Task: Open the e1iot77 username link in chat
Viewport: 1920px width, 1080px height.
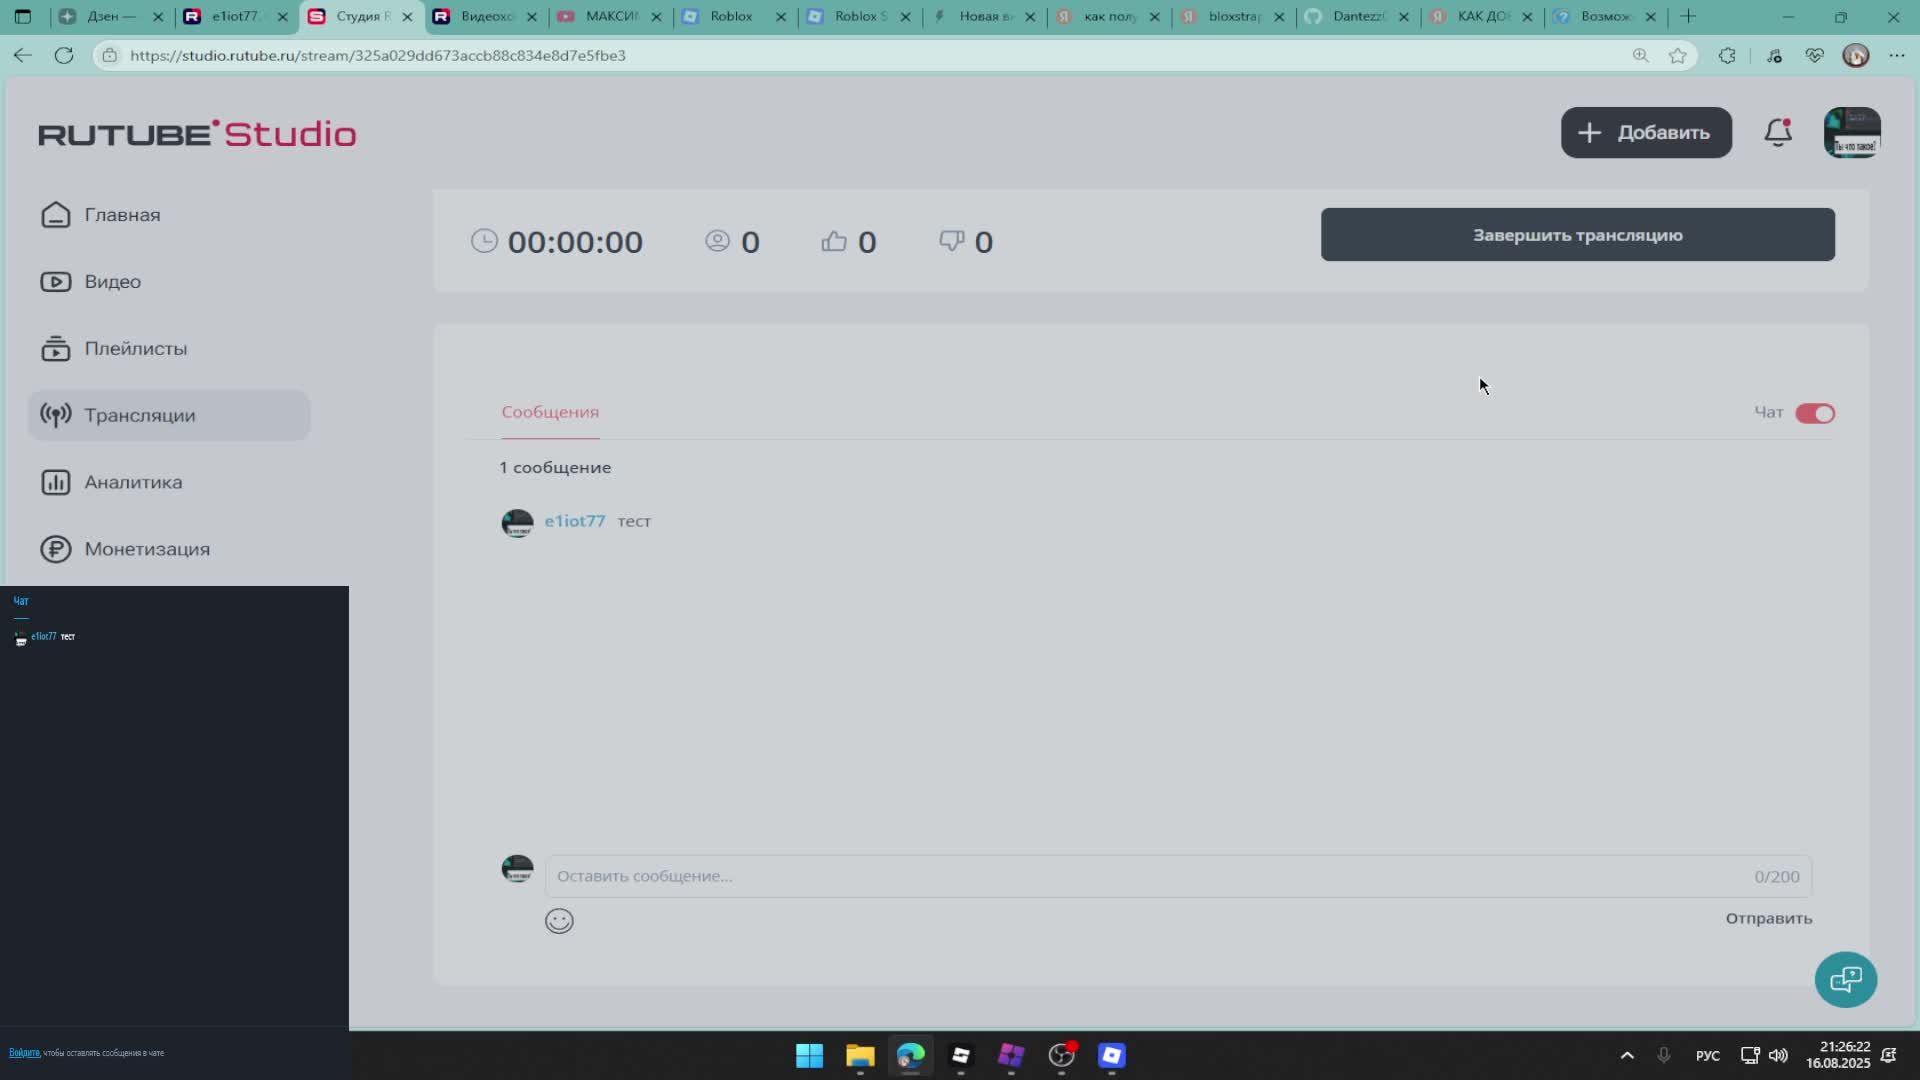Action: [574, 521]
